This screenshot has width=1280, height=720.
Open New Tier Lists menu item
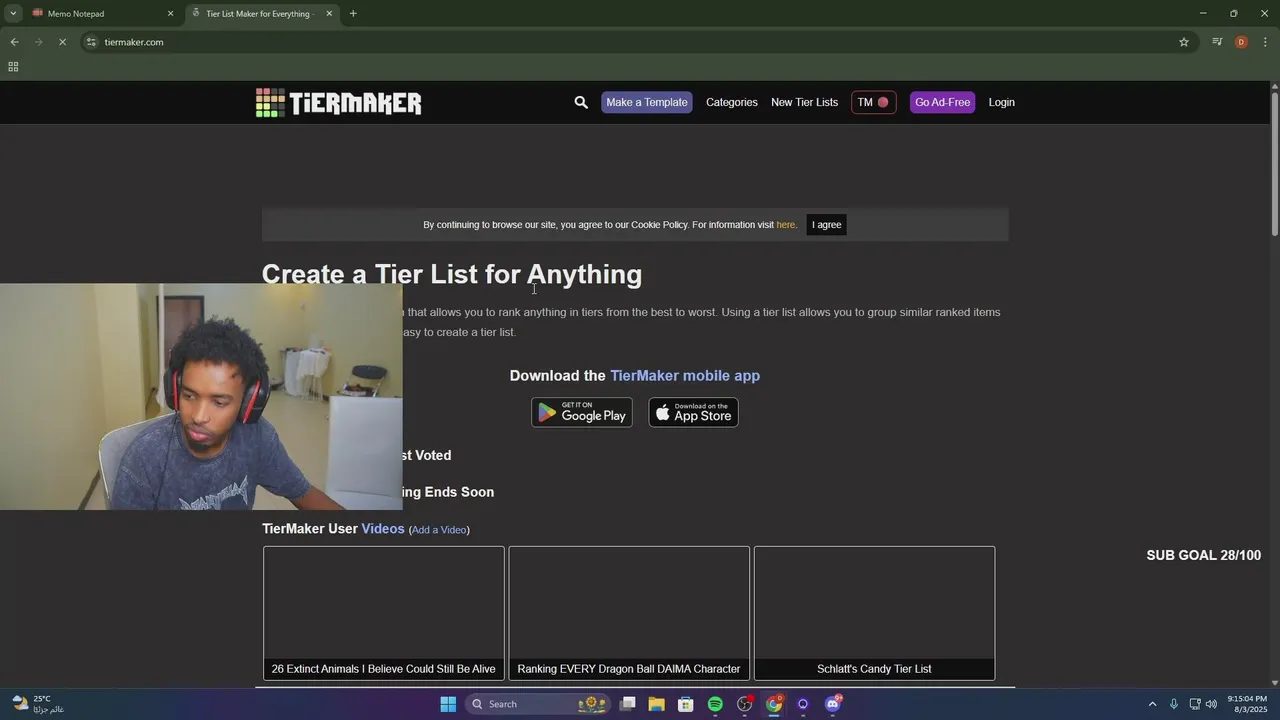click(x=804, y=102)
